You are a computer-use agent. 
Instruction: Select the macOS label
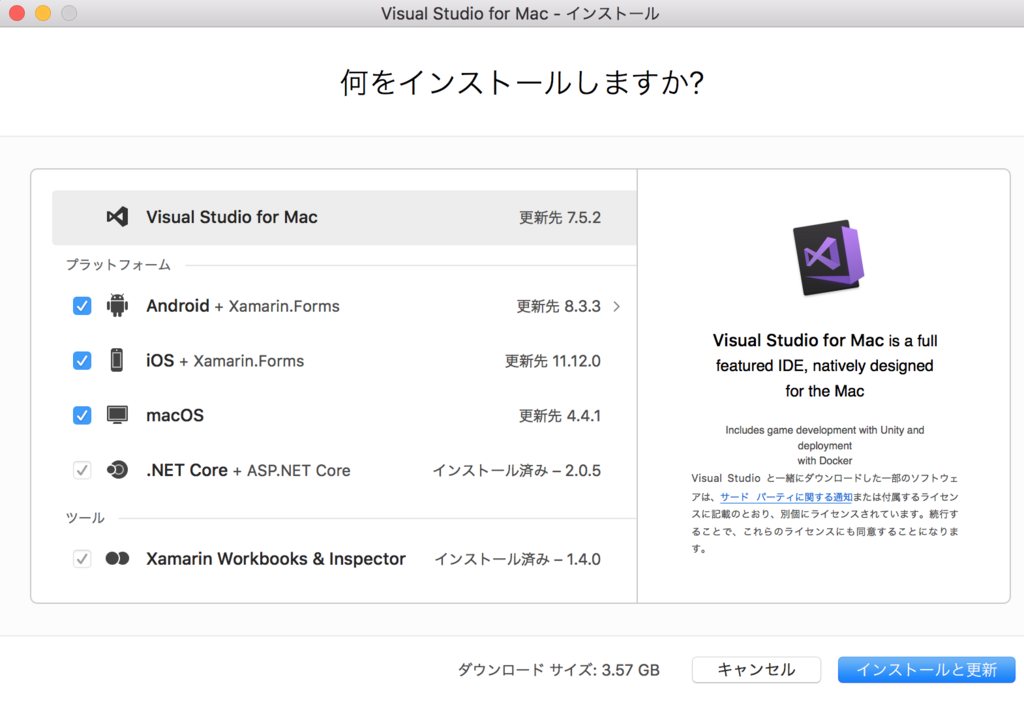tap(175, 416)
